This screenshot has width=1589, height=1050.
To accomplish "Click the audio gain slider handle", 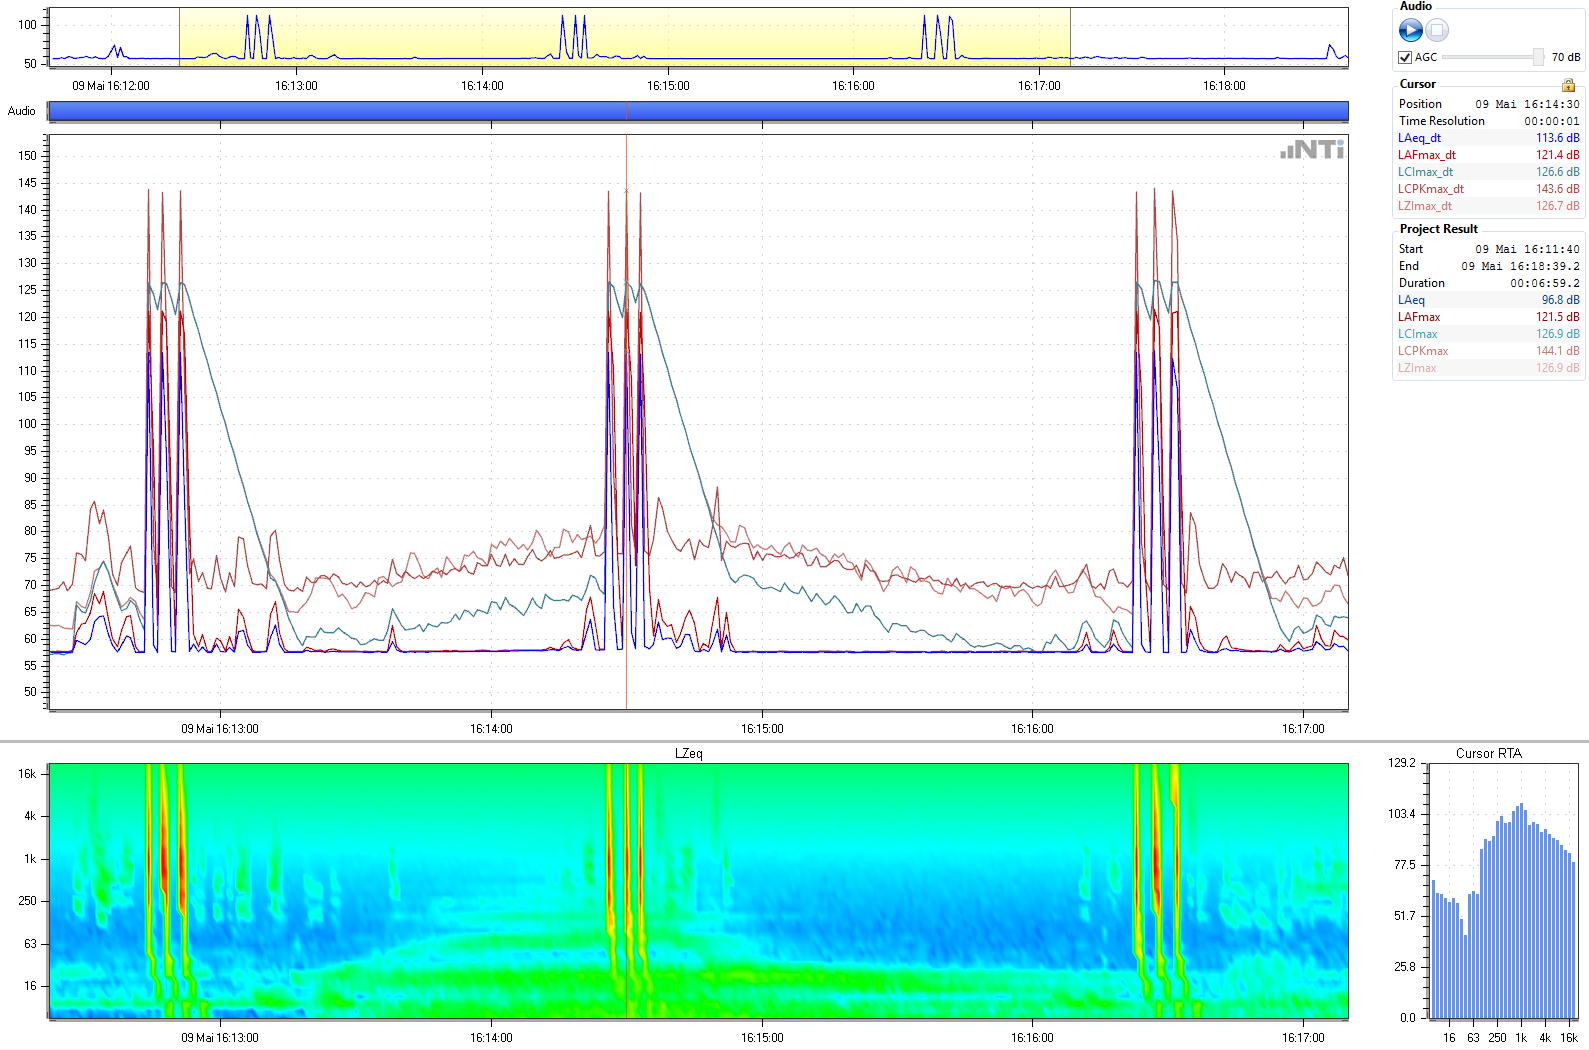I will click(1537, 58).
